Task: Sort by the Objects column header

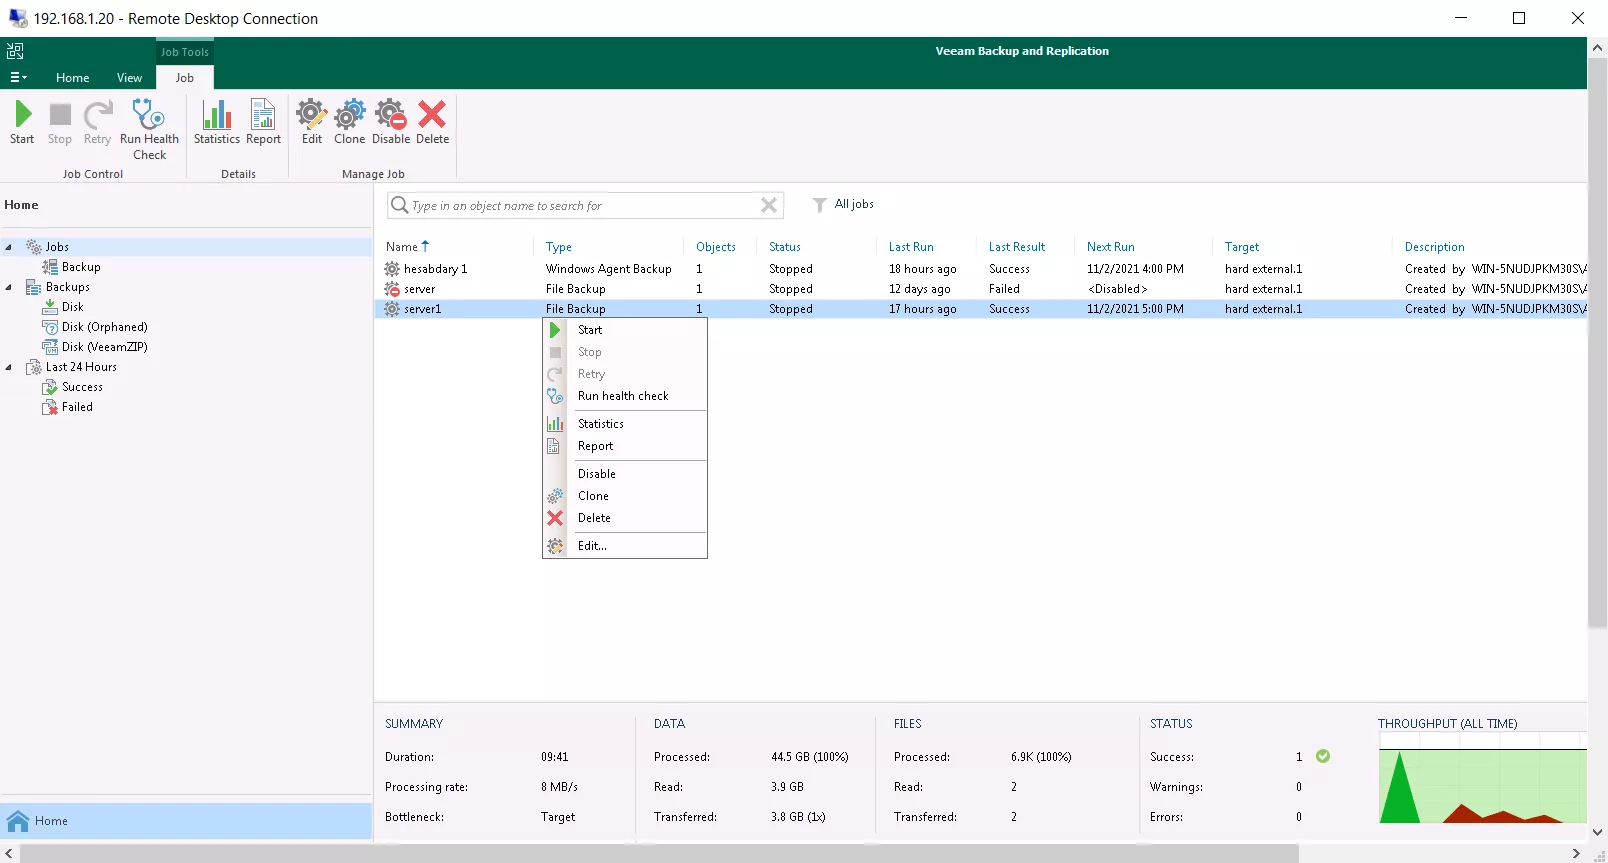Action: click(716, 247)
